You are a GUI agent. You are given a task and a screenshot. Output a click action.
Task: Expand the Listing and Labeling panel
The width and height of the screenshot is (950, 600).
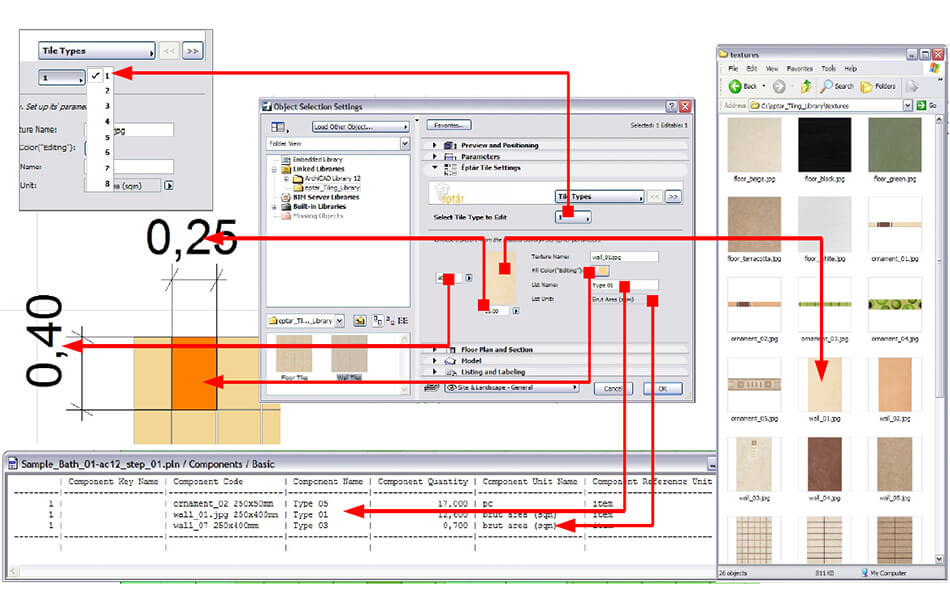(434, 372)
